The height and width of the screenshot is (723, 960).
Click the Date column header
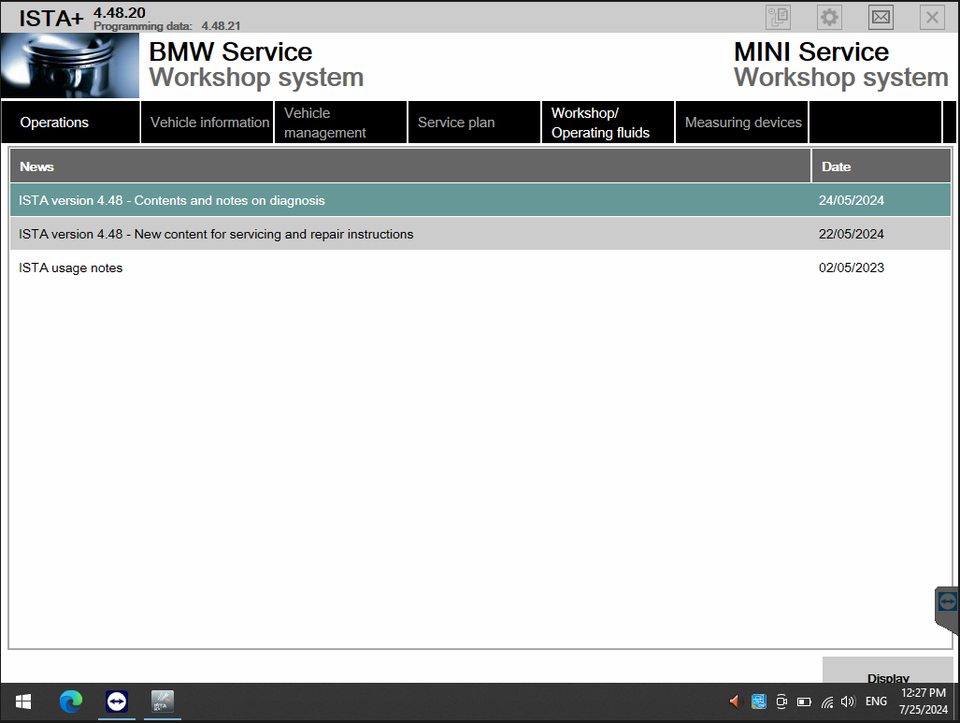coord(836,165)
